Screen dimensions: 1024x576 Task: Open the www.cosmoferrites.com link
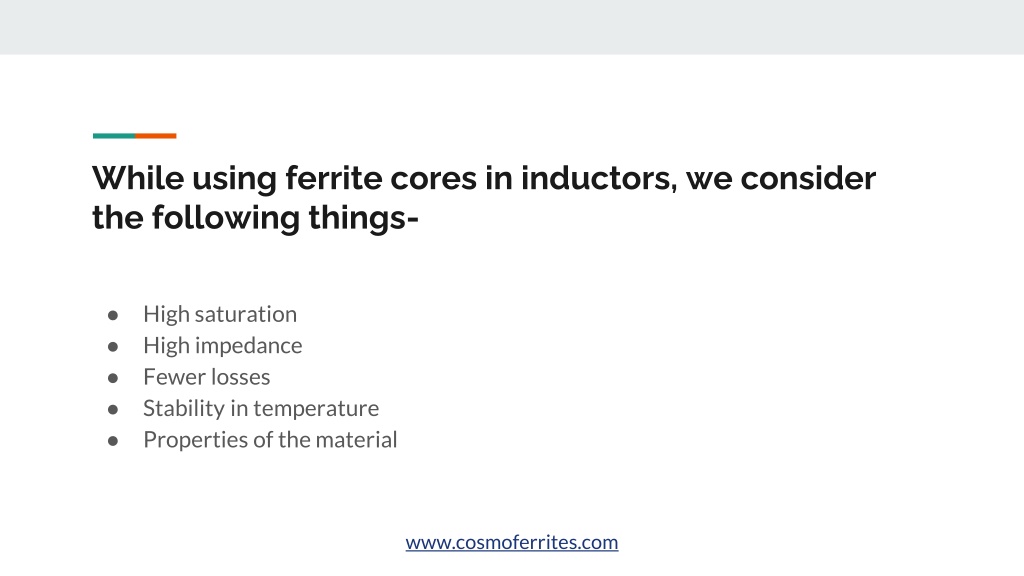tap(511, 542)
